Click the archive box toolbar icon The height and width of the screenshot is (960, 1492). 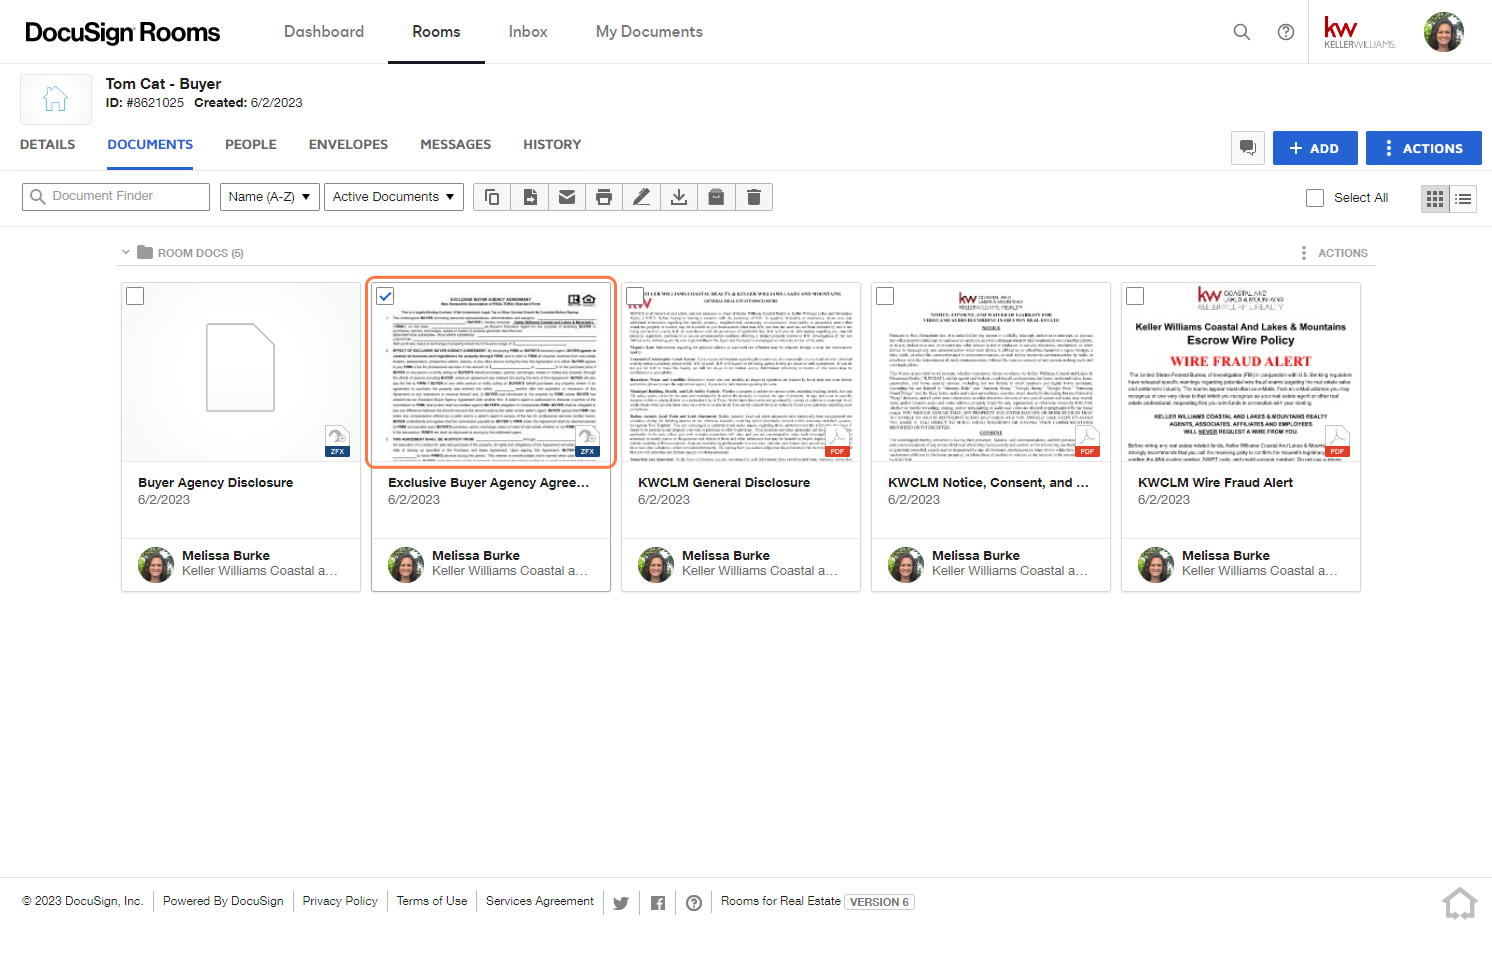click(716, 197)
